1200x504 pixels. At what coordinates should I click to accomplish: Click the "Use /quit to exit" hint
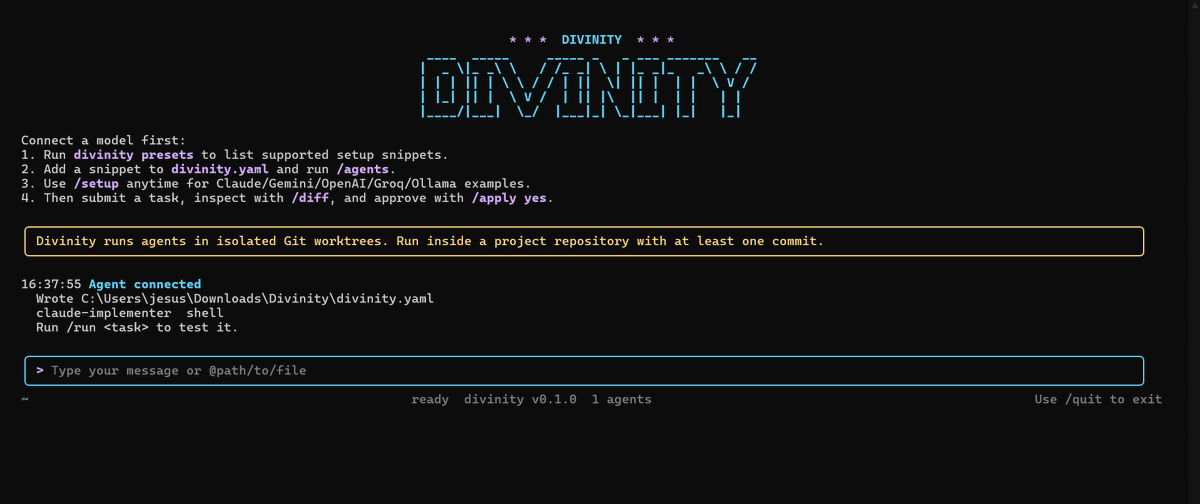click(1098, 399)
